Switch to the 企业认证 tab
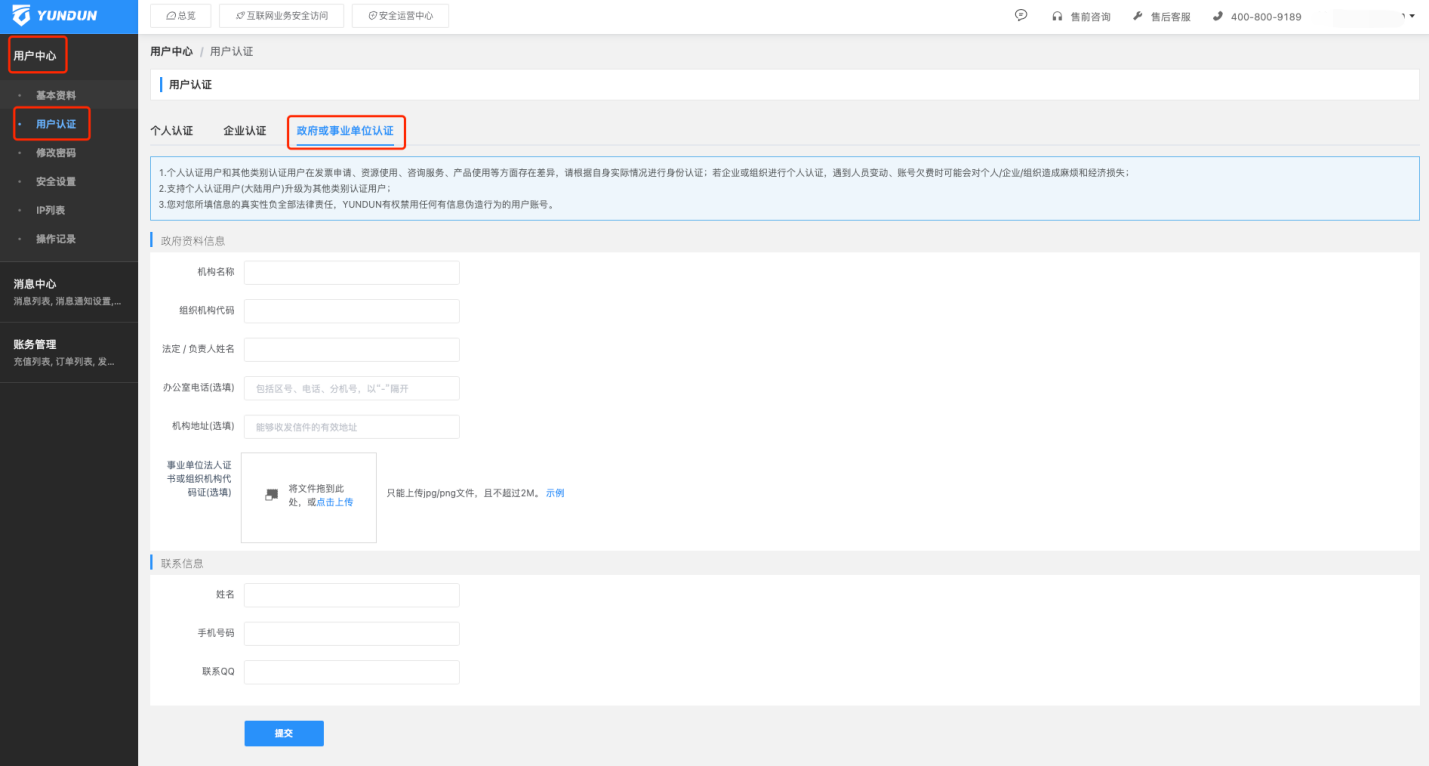 tap(244, 131)
